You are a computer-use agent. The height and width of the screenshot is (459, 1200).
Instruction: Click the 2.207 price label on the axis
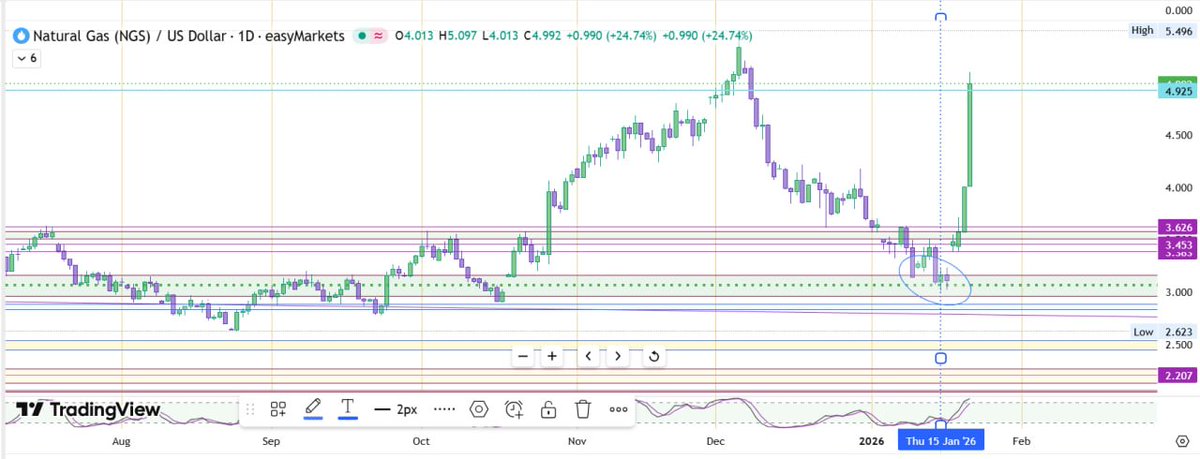(1177, 375)
